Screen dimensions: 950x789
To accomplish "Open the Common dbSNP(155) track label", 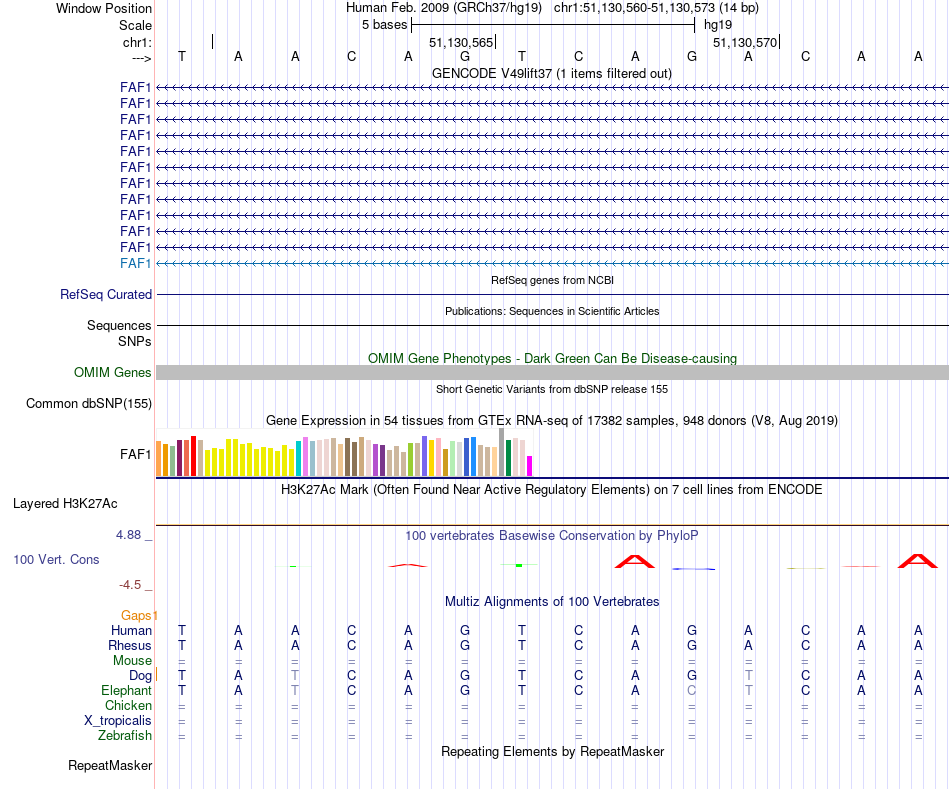I will [x=89, y=404].
